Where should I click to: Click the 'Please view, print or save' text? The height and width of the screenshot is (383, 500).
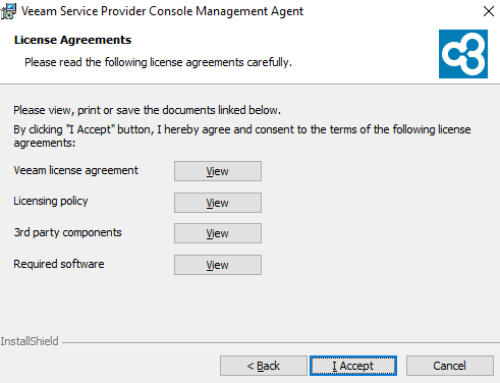pyautogui.click(x=147, y=110)
